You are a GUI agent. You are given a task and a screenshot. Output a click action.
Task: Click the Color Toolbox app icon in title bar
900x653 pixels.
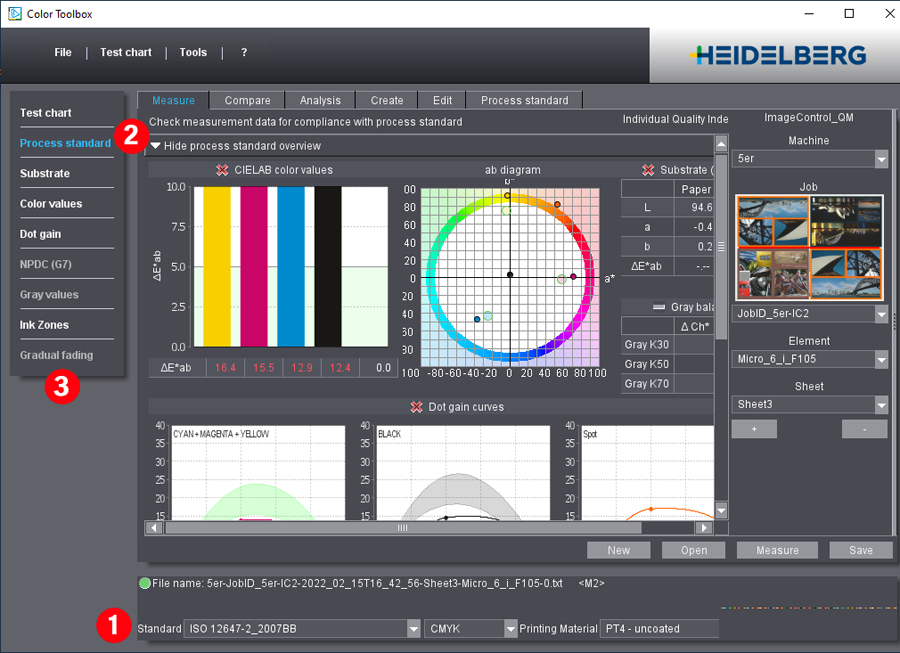[x=15, y=14]
